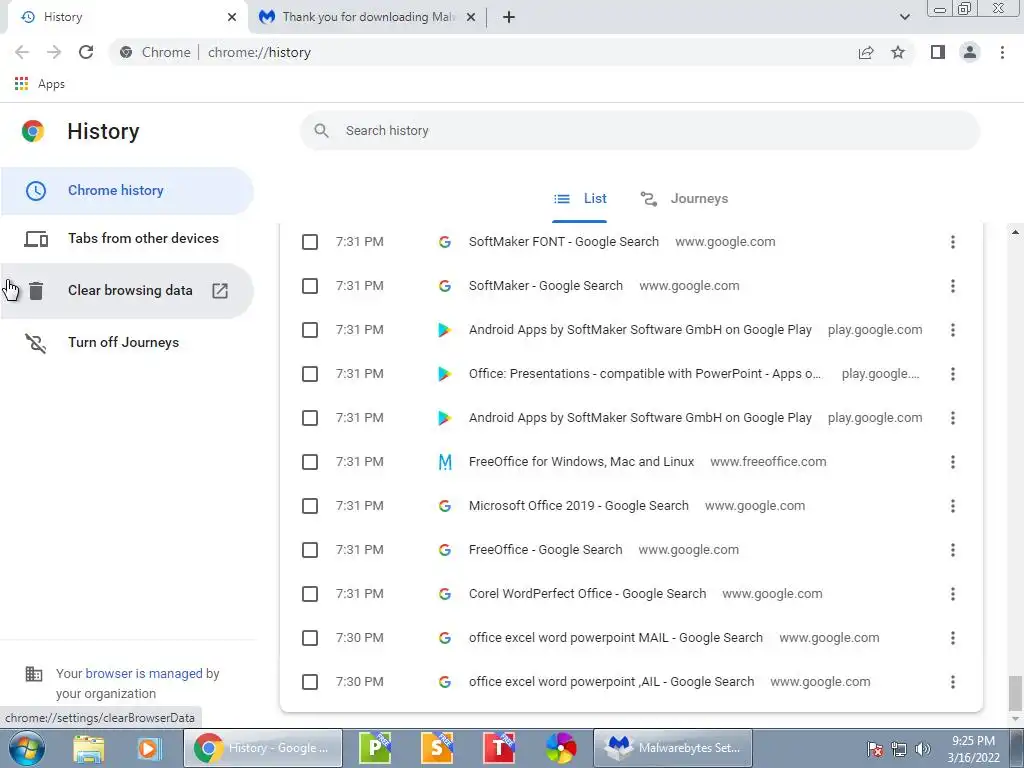
Task: Open the browser is managed link
Action: pos(144,674)
